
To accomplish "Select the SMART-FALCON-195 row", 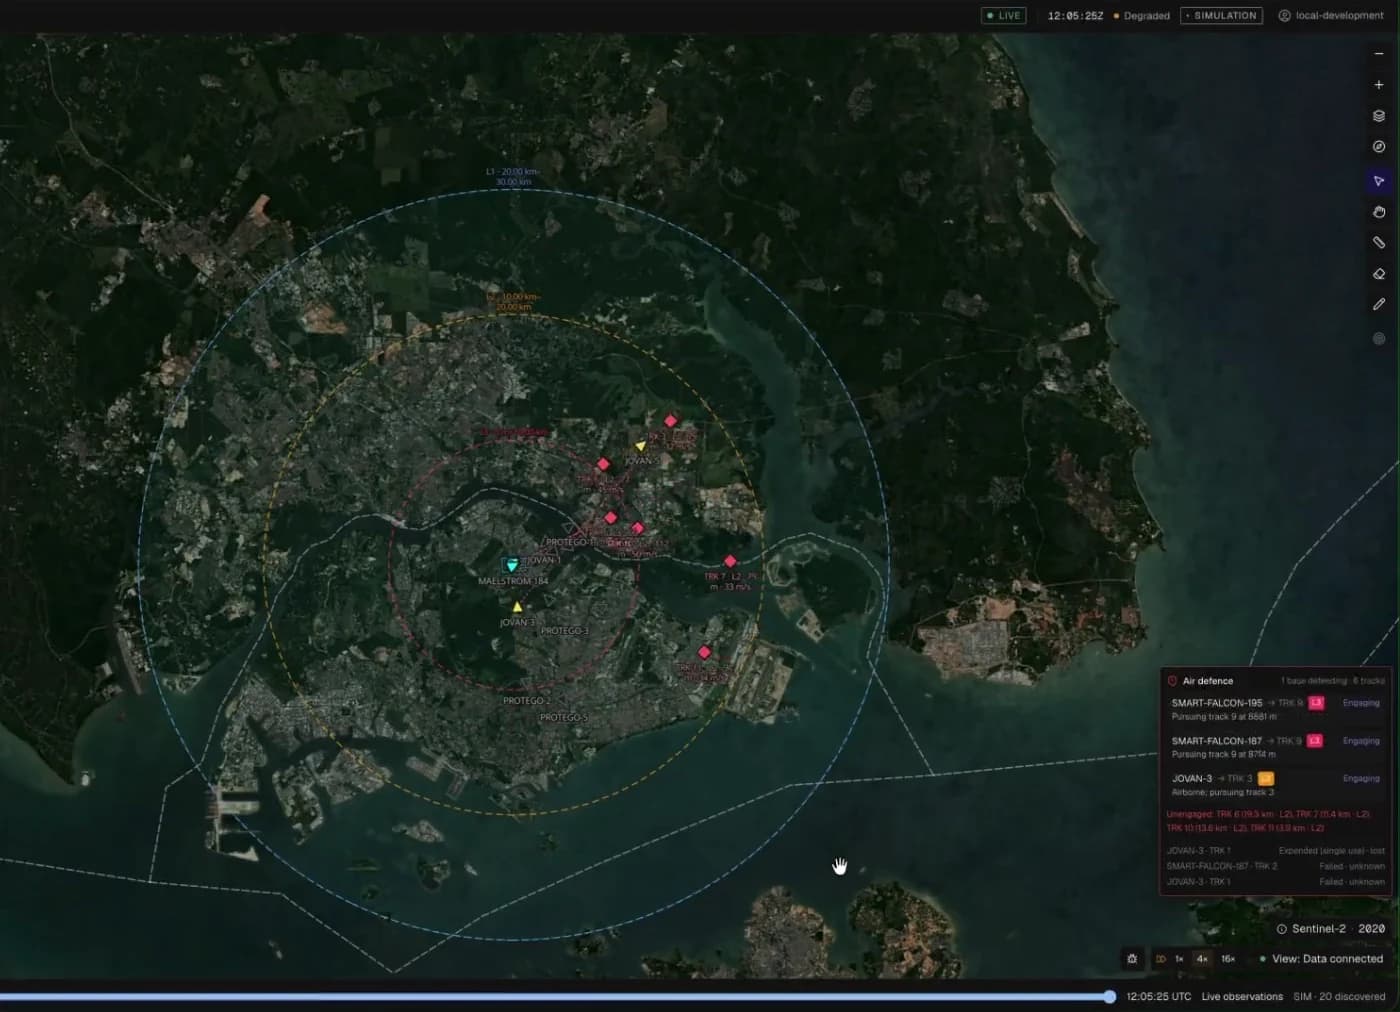I will pyautogui.click(x=1275, y=709).
